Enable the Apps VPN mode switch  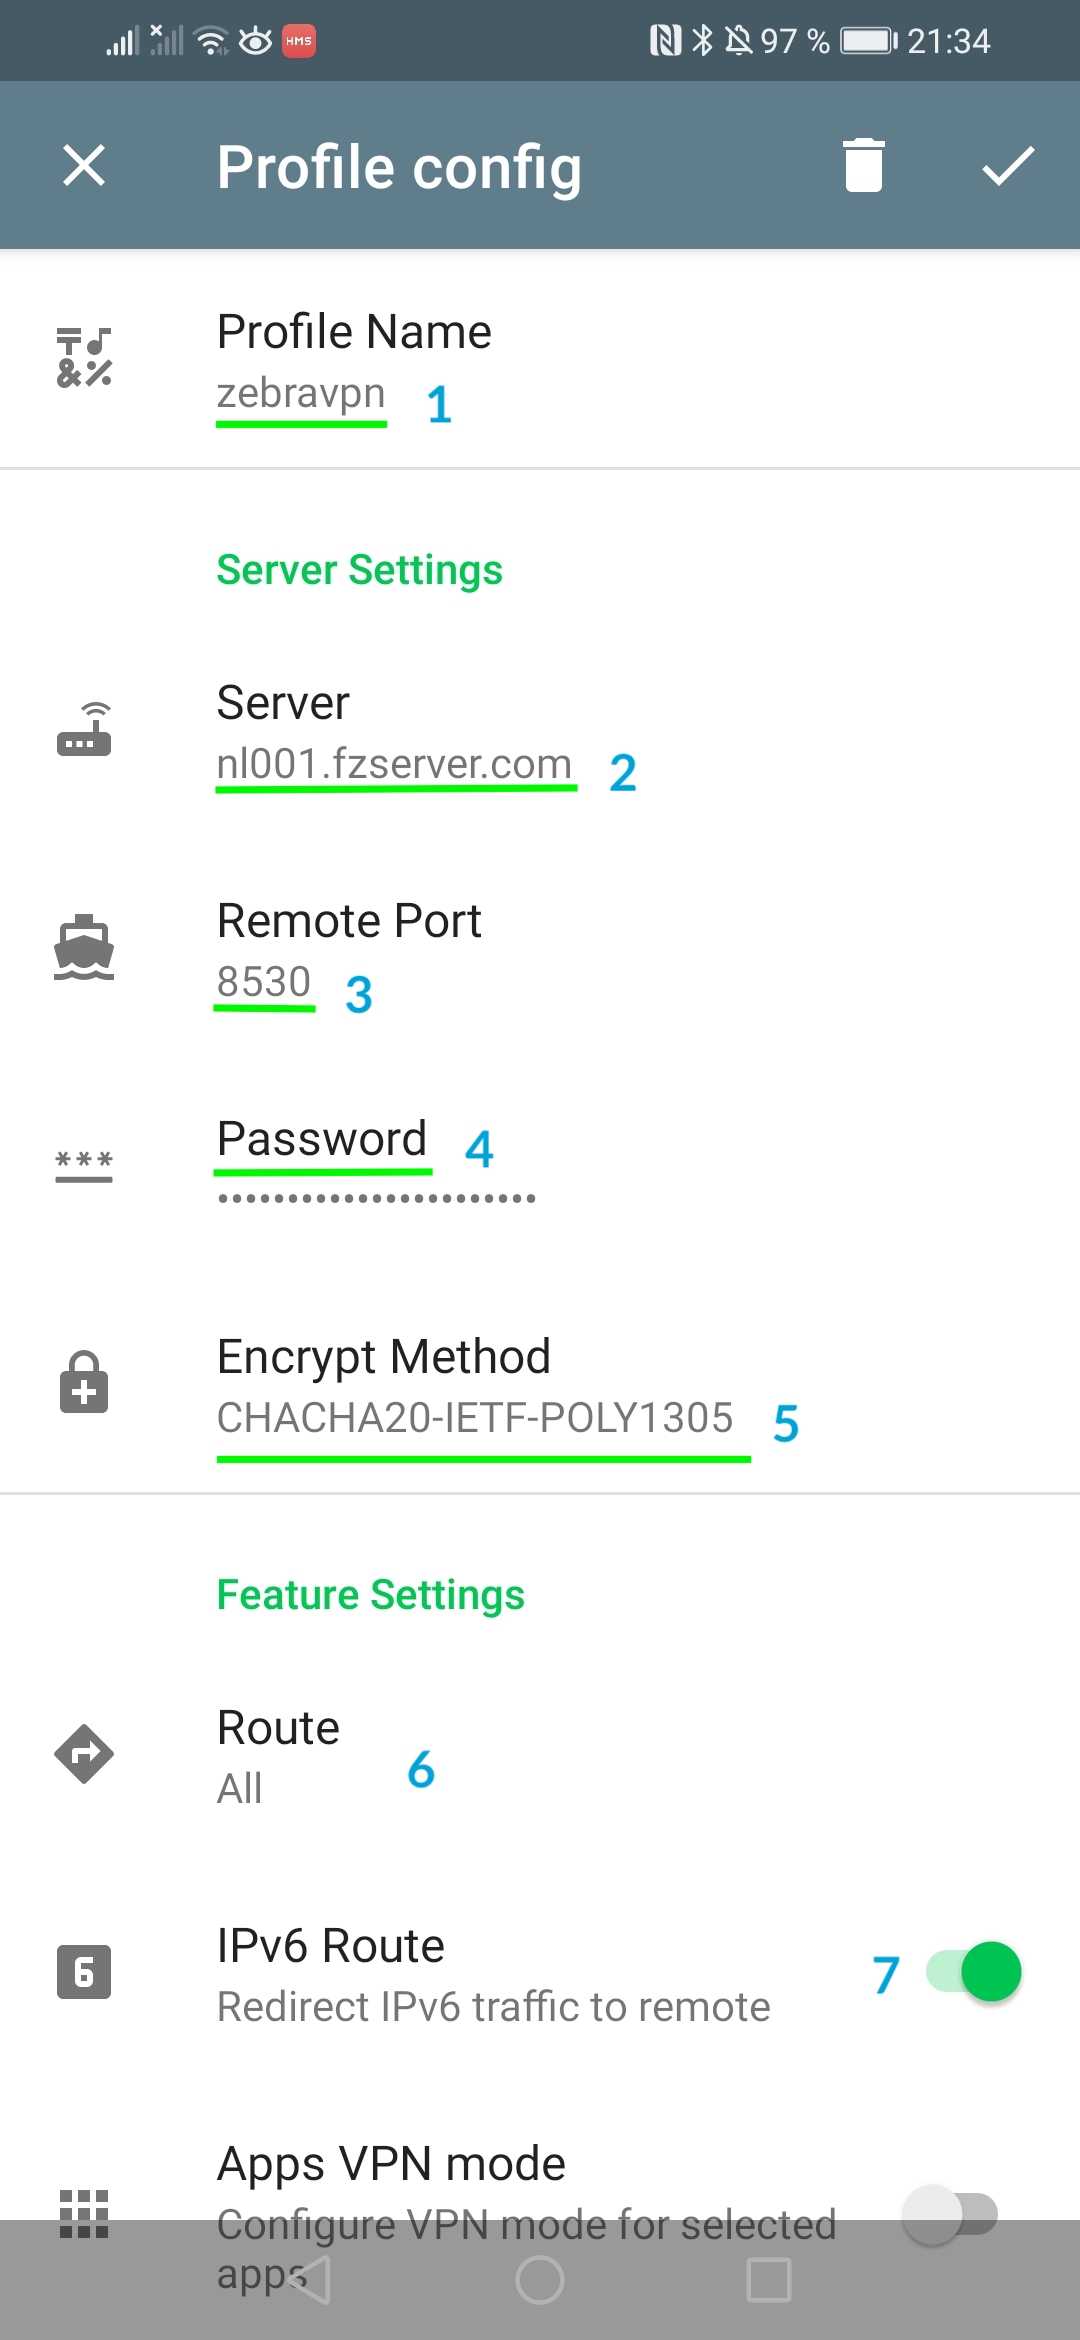pos(950,2214)
